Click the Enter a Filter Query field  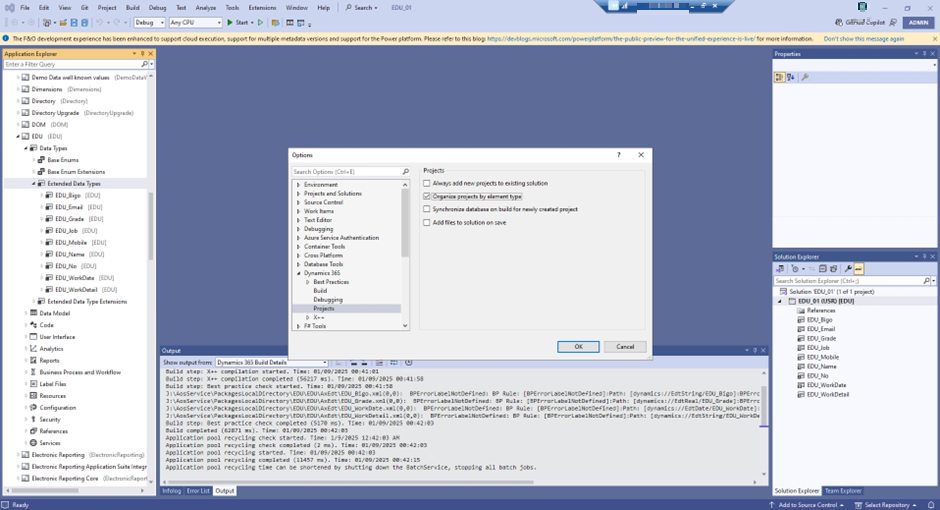72,64
